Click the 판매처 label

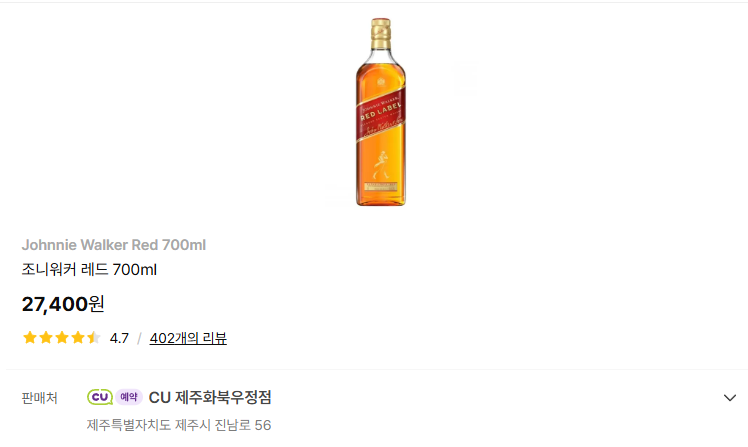(40, 398)
